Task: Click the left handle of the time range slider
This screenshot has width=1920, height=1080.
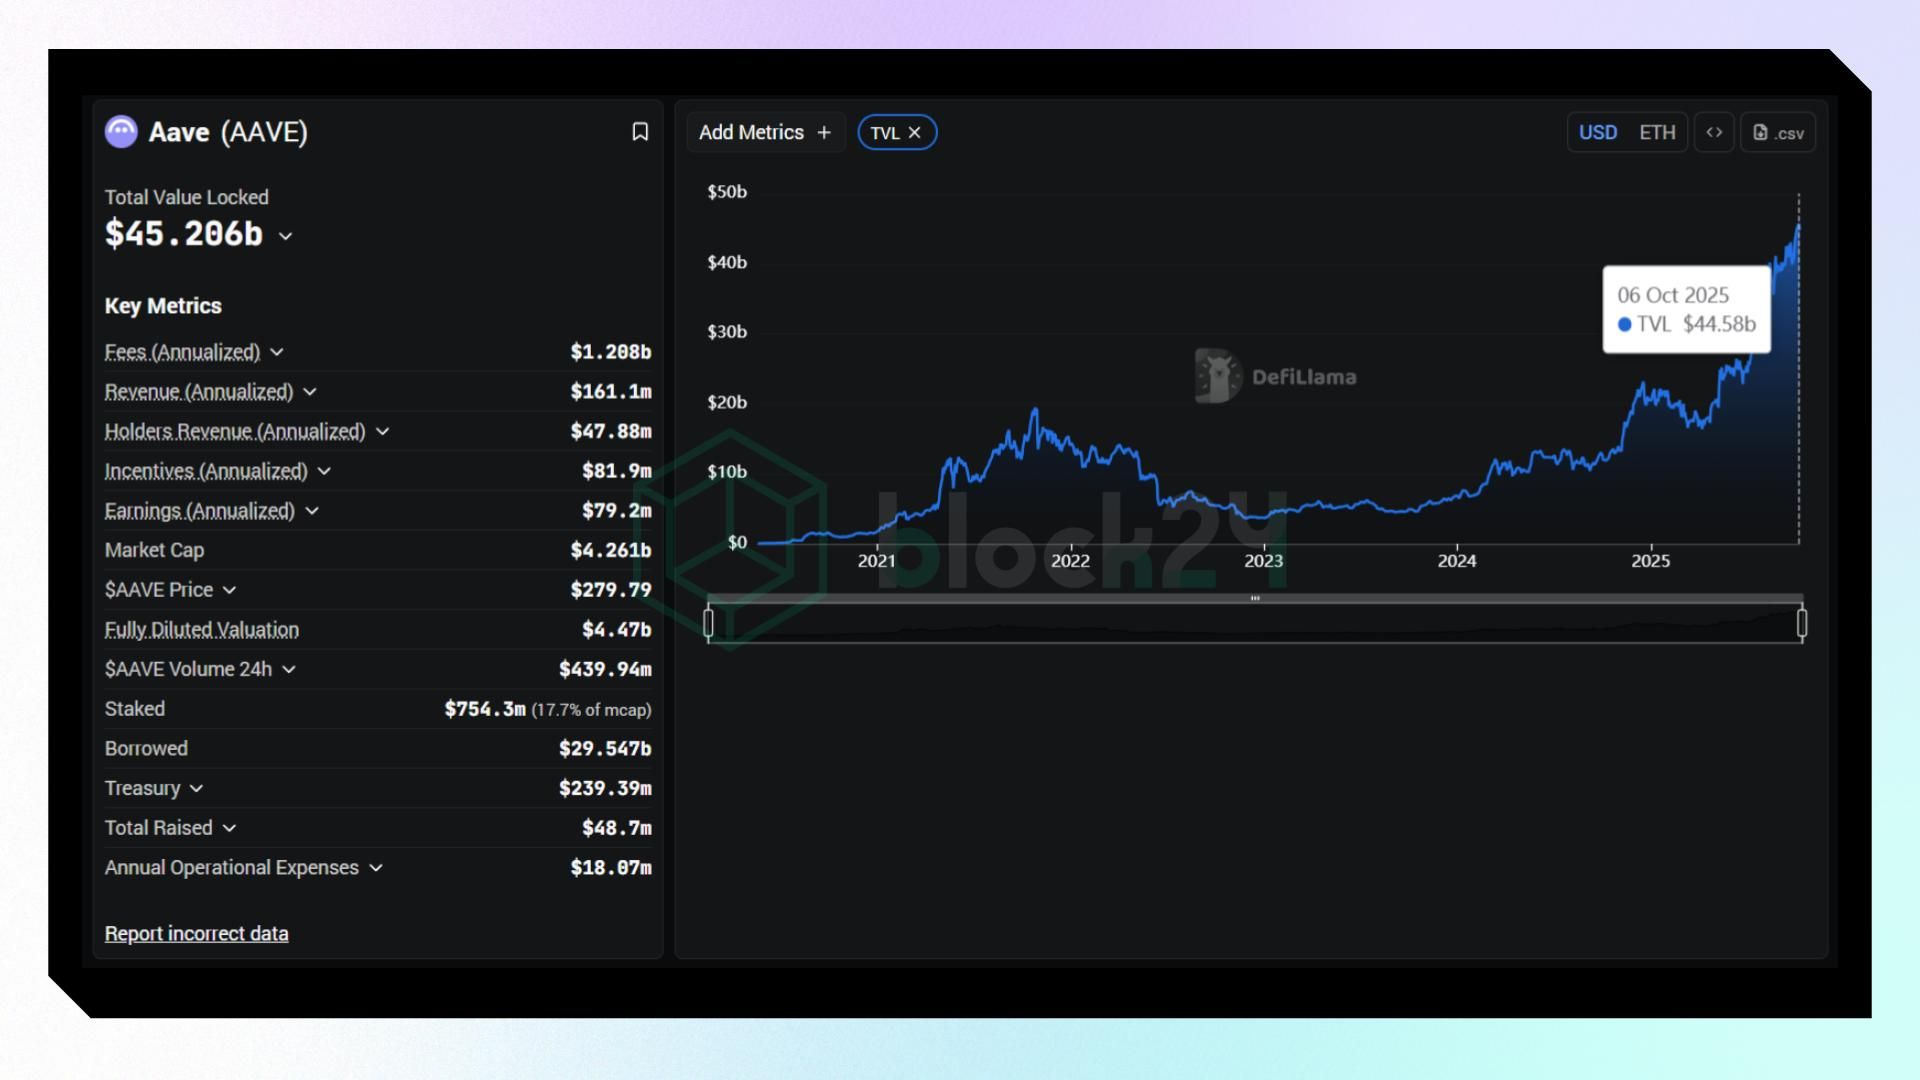Action: (709, 623)
